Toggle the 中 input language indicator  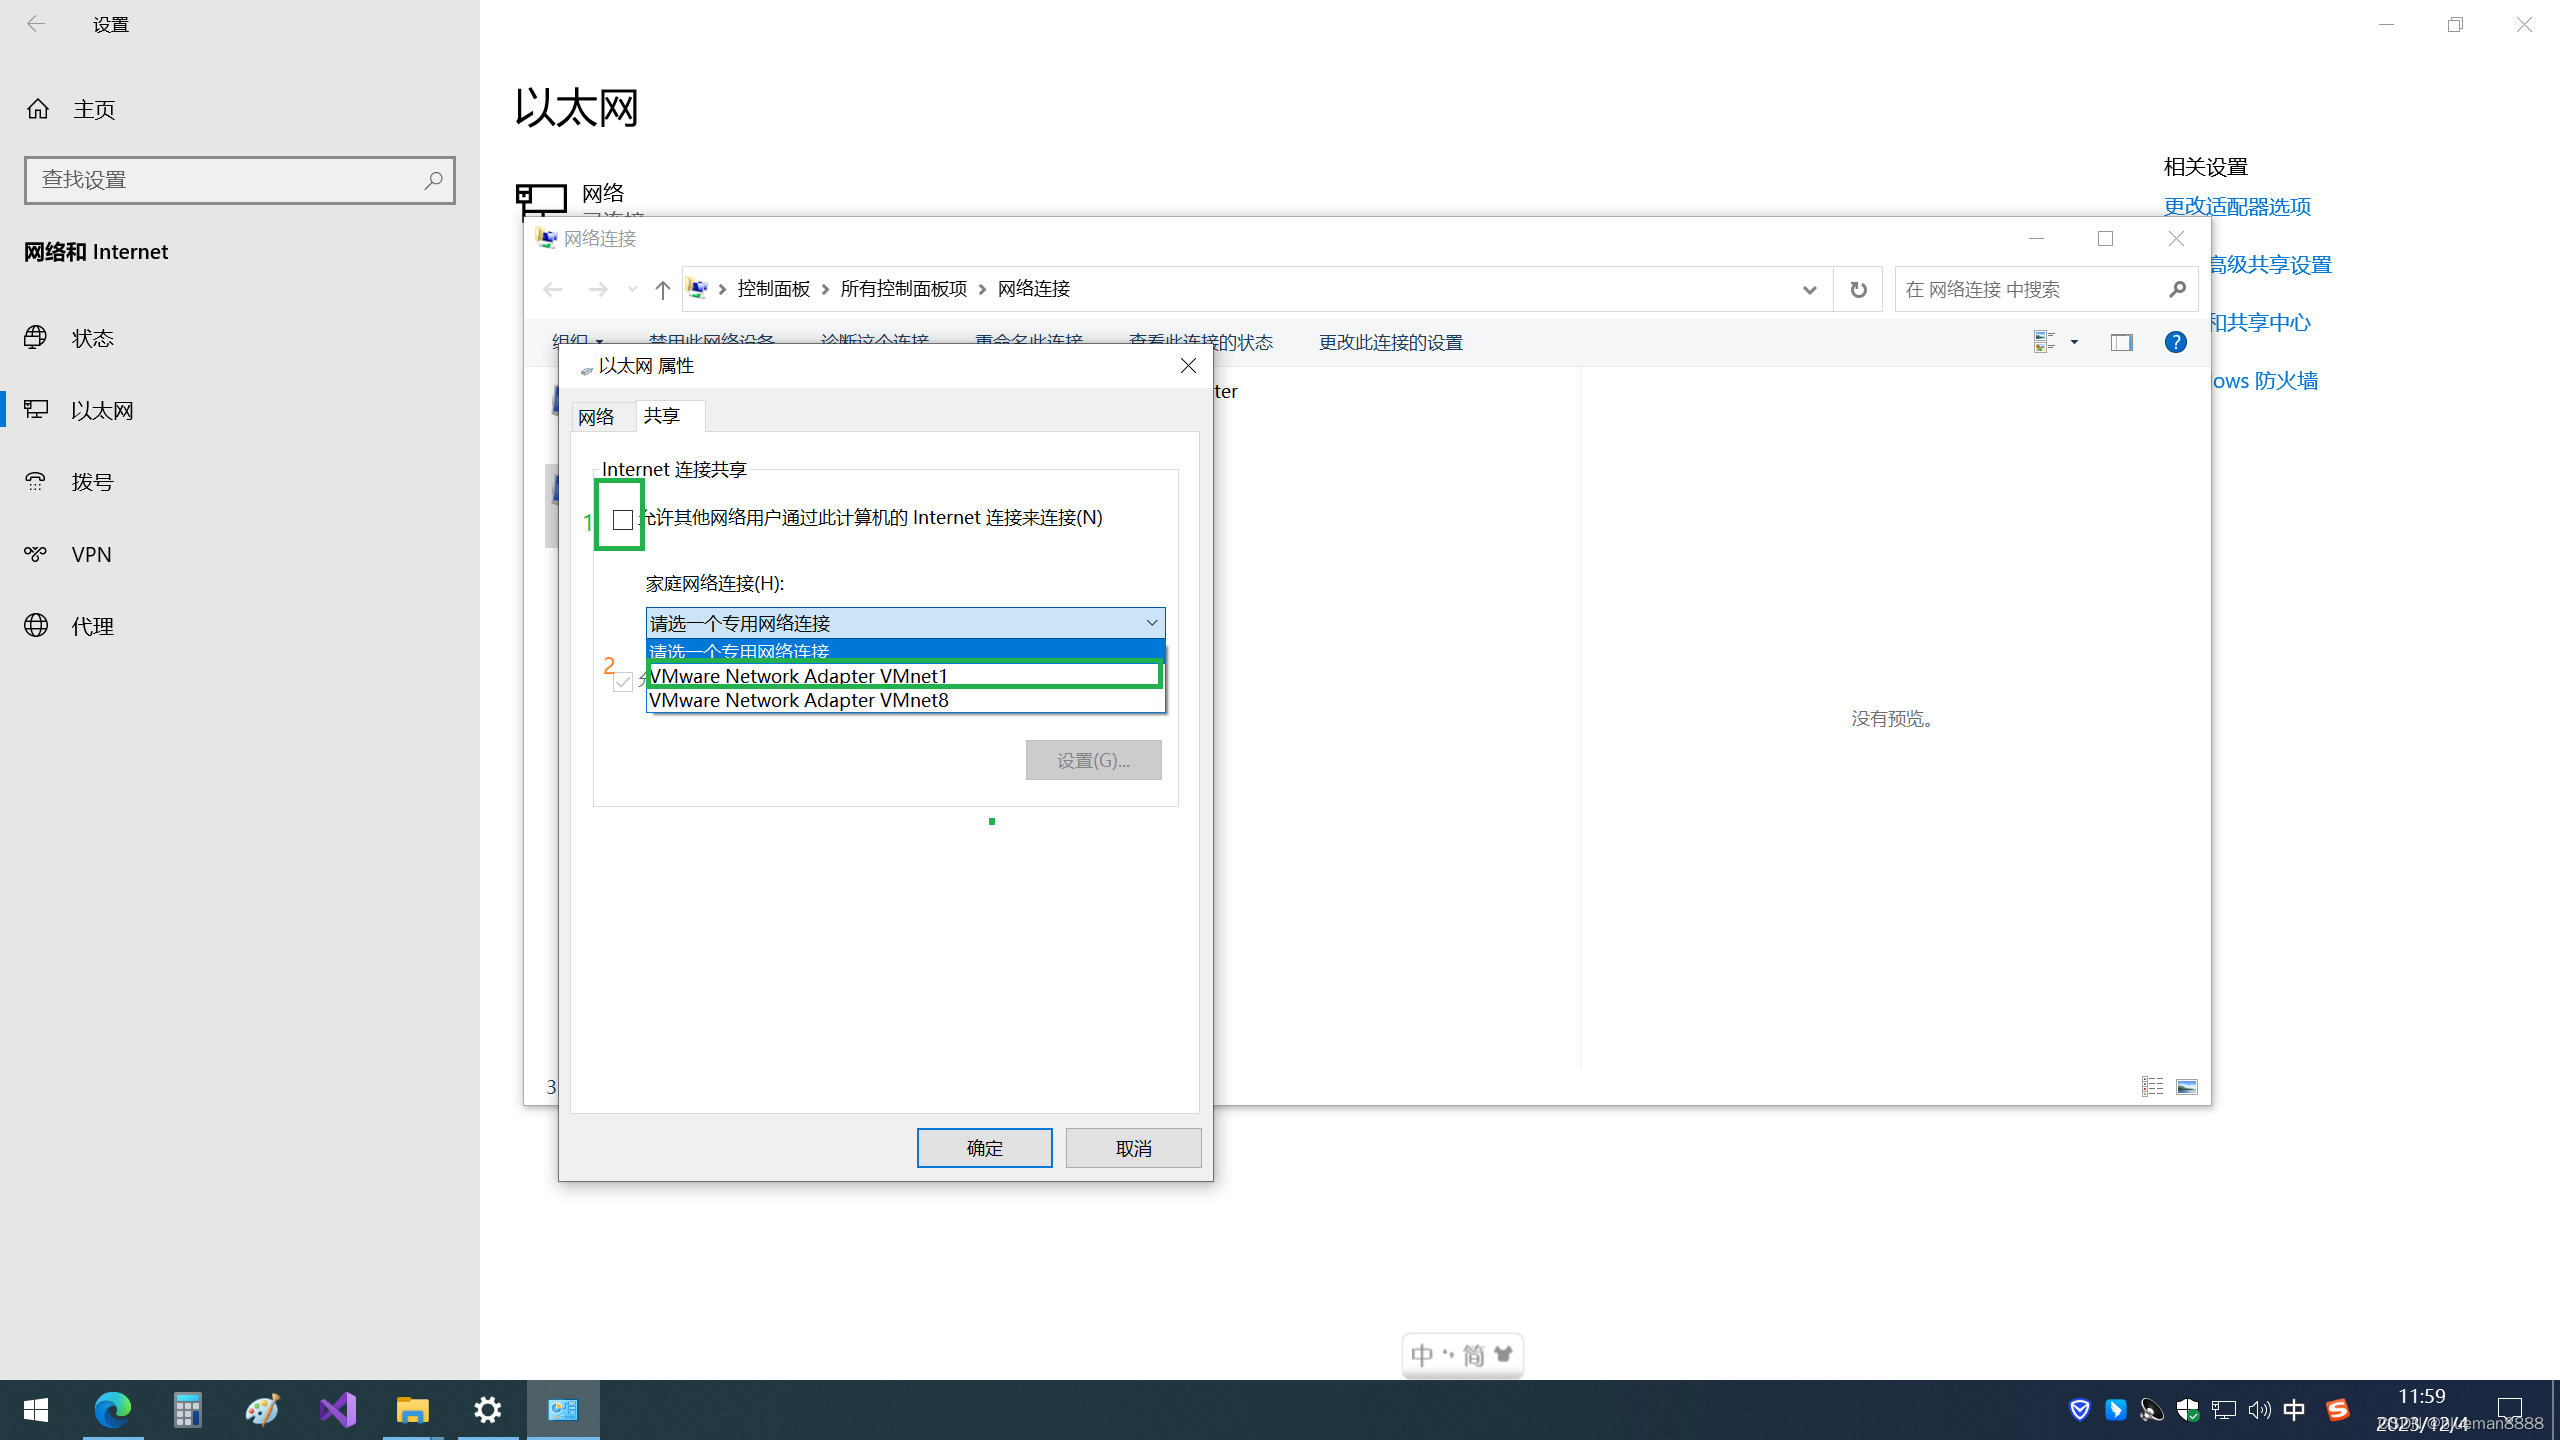(x=2294, y=1410)
